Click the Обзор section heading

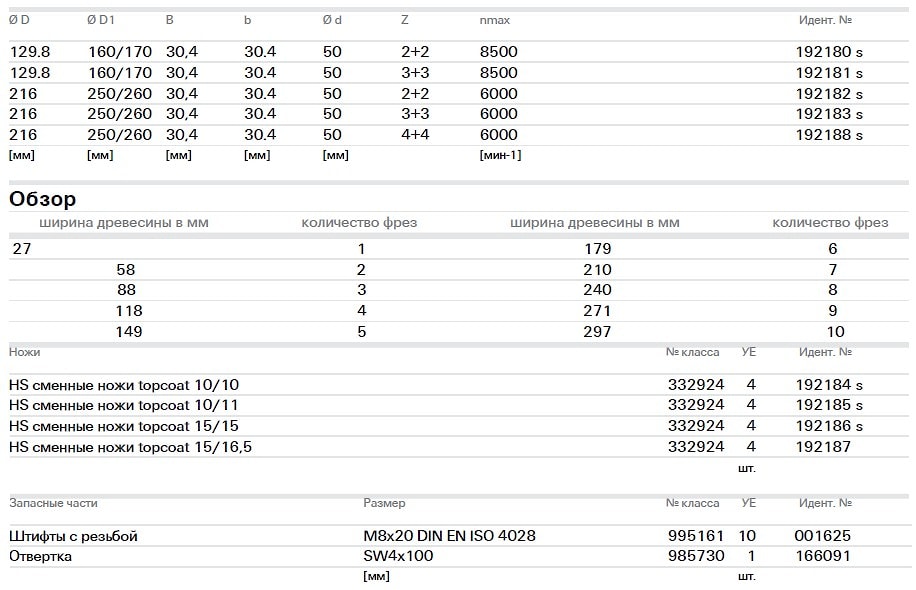pos(43,199)
